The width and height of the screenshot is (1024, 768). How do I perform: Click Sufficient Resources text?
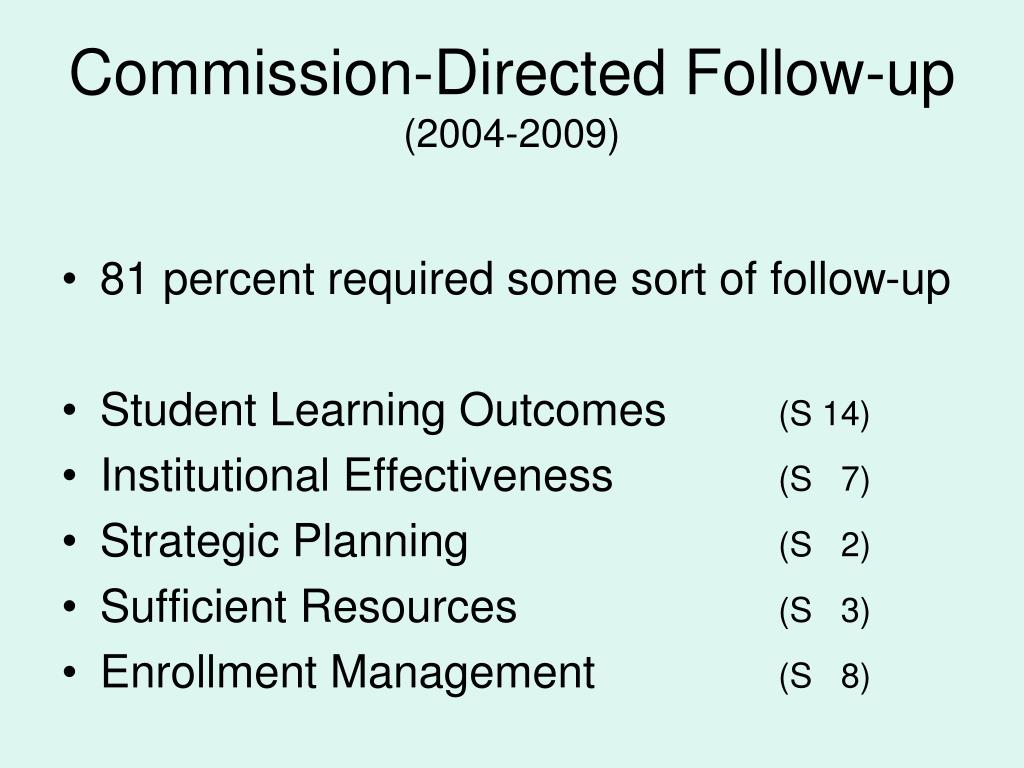[x=308, y=606]
